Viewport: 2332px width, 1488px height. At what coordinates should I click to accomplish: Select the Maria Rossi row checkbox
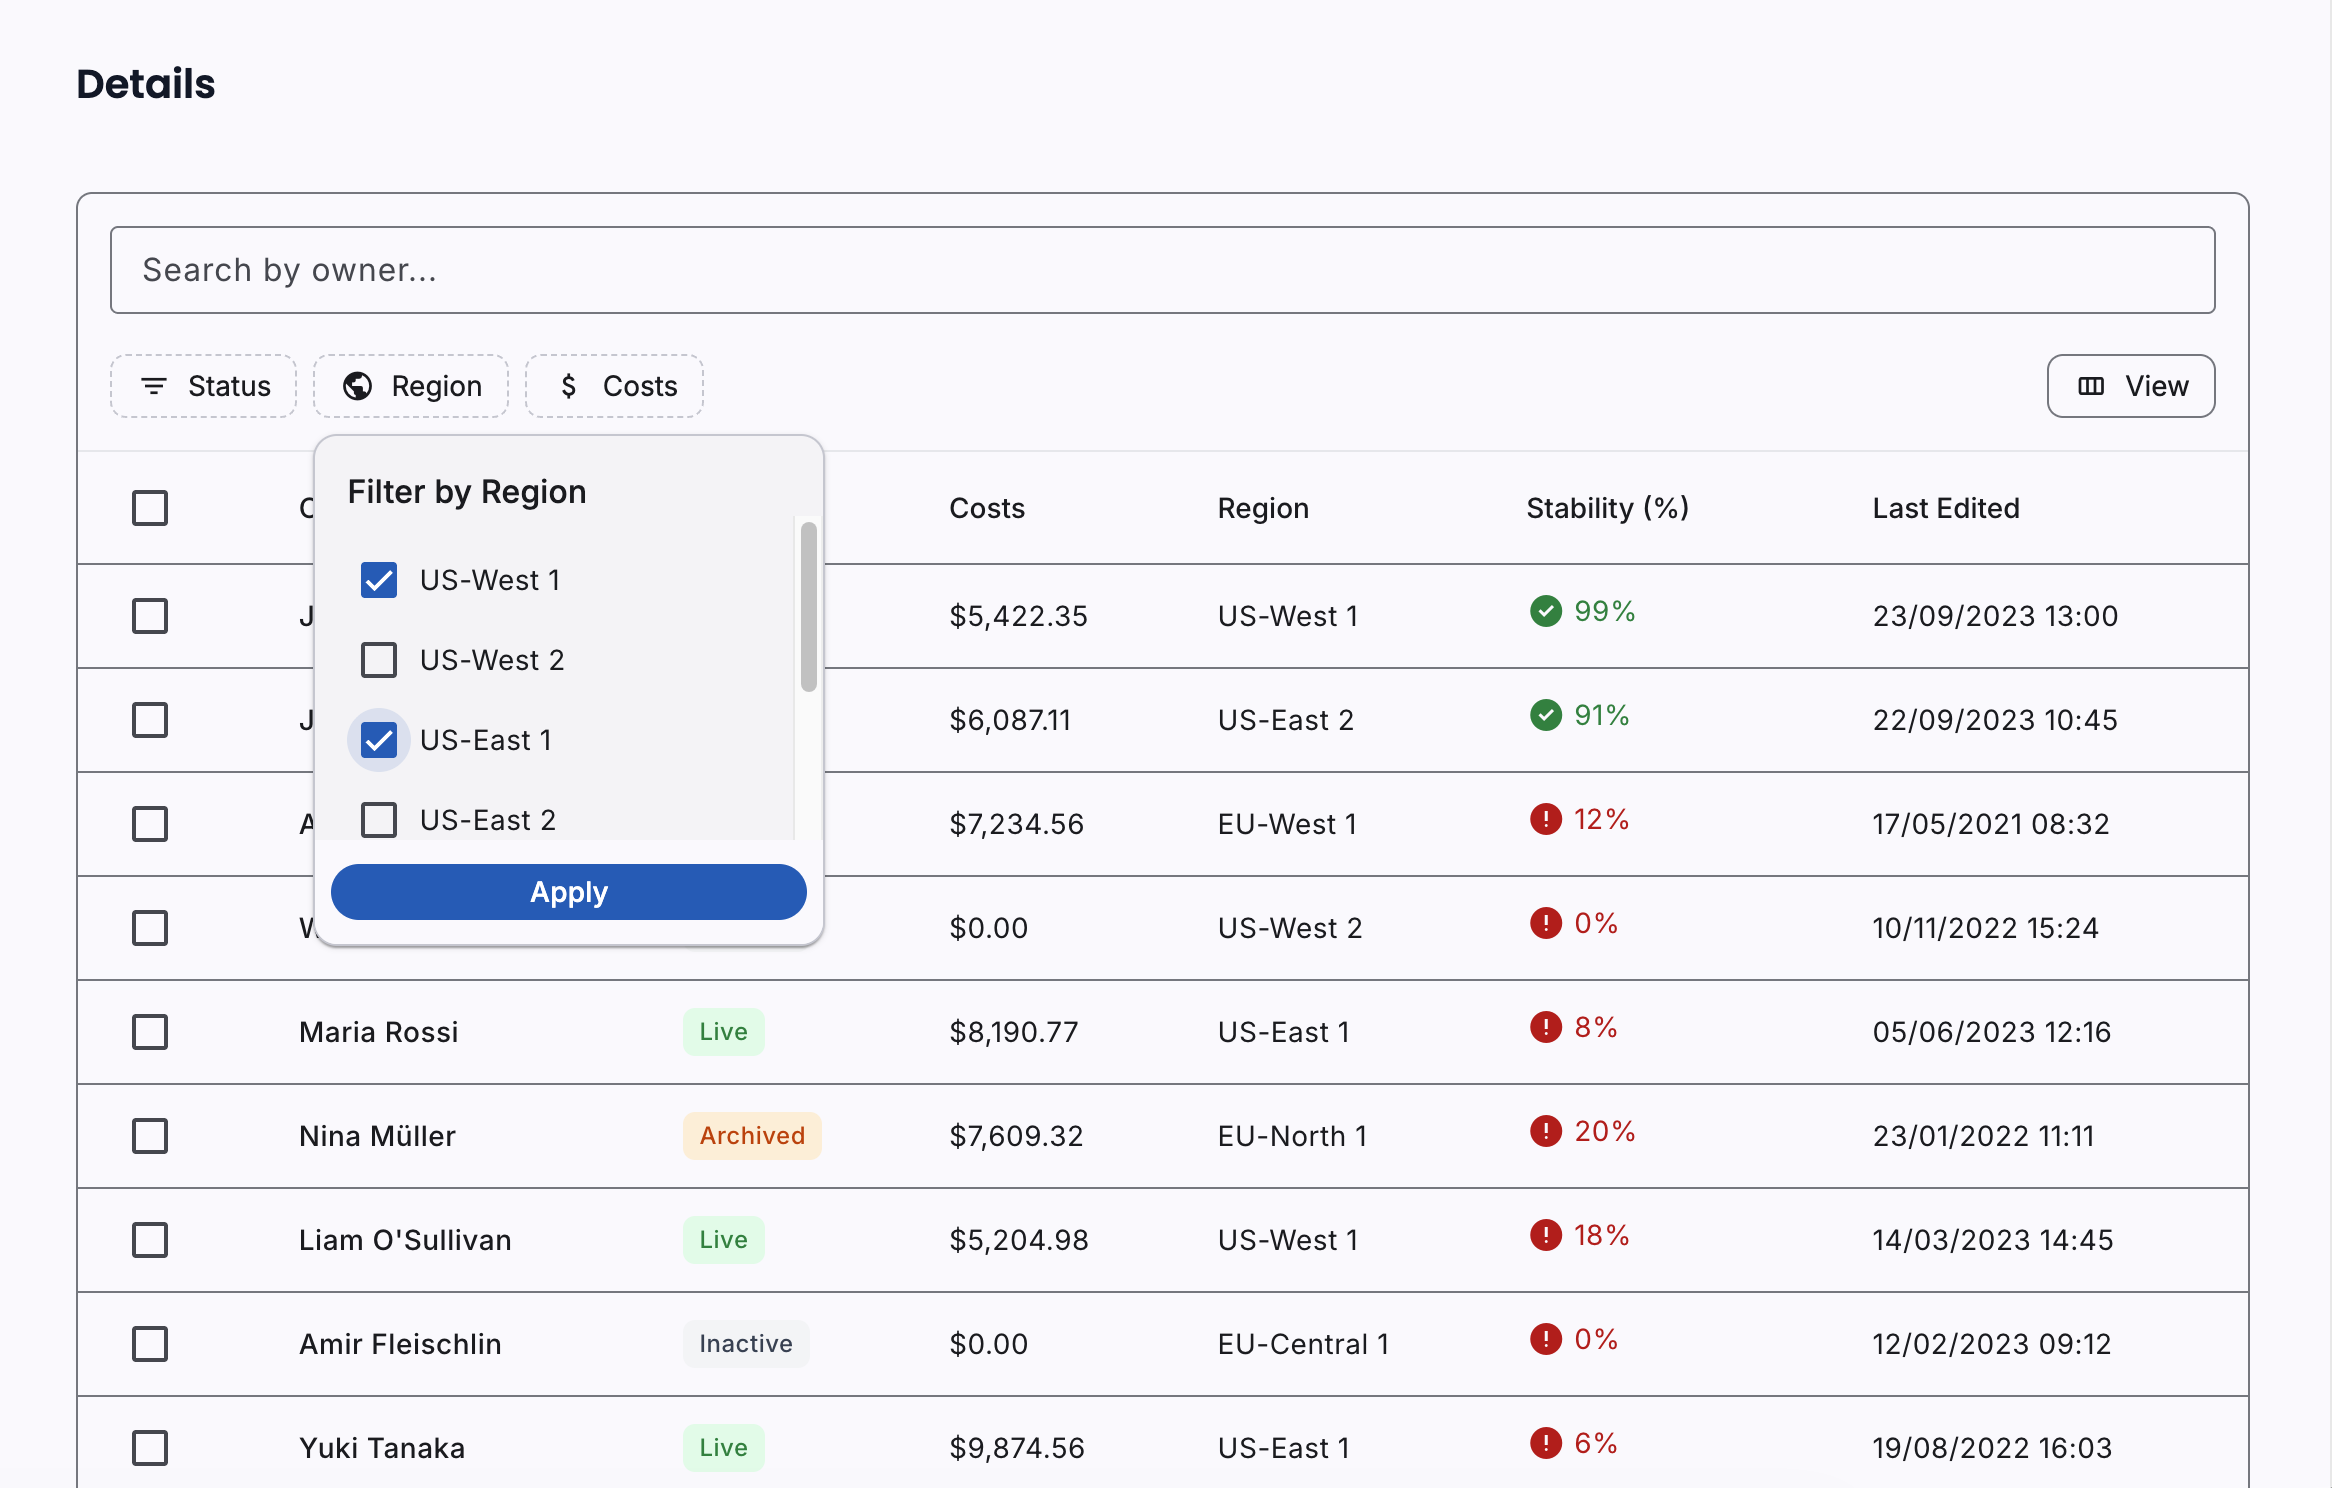150,1032
